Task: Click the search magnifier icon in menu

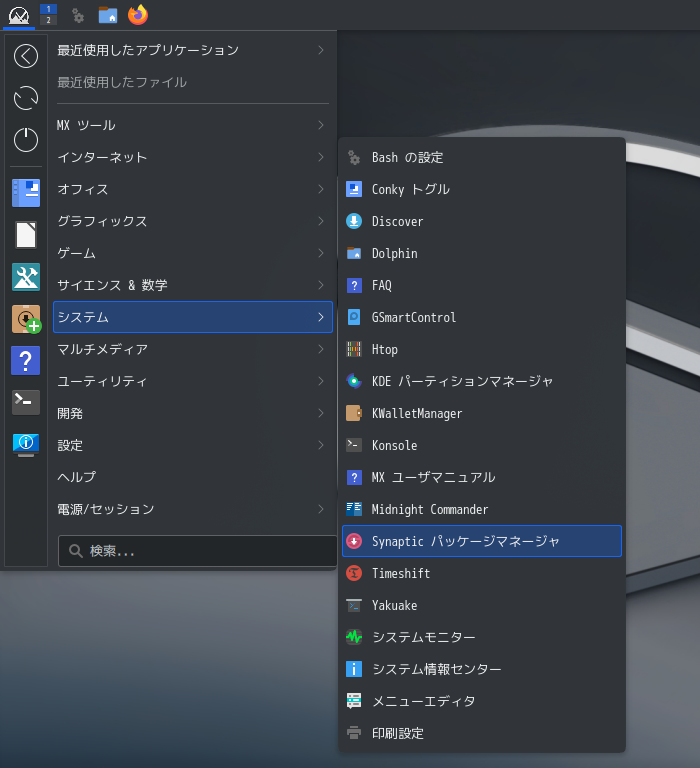Action: click(75, 551)
